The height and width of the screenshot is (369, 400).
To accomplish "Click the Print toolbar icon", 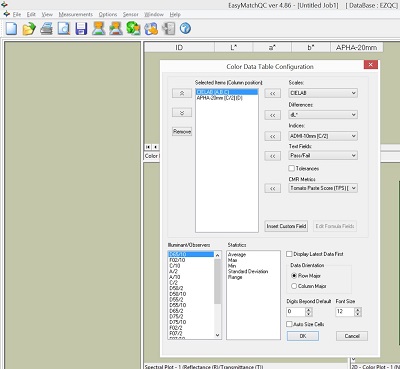I will coord(46,28).
